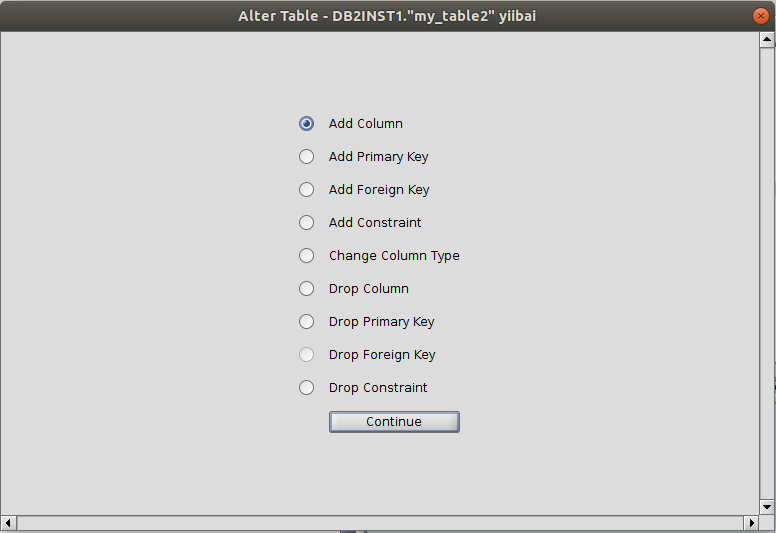Click the vertical scrollbar down arrow
The image size is (776, 533).
click(x=767, y=507)
